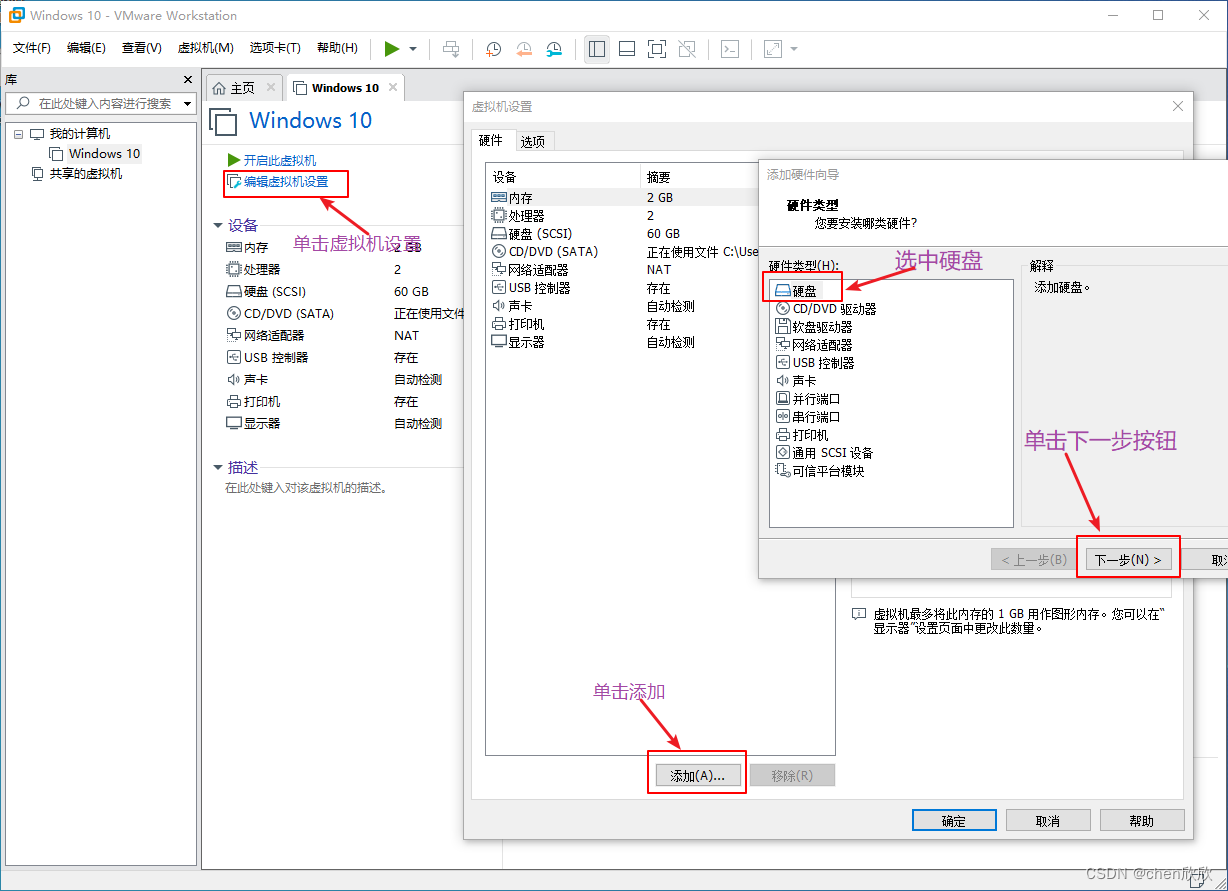Open the library search dropdown arrow

click(187, 104)
